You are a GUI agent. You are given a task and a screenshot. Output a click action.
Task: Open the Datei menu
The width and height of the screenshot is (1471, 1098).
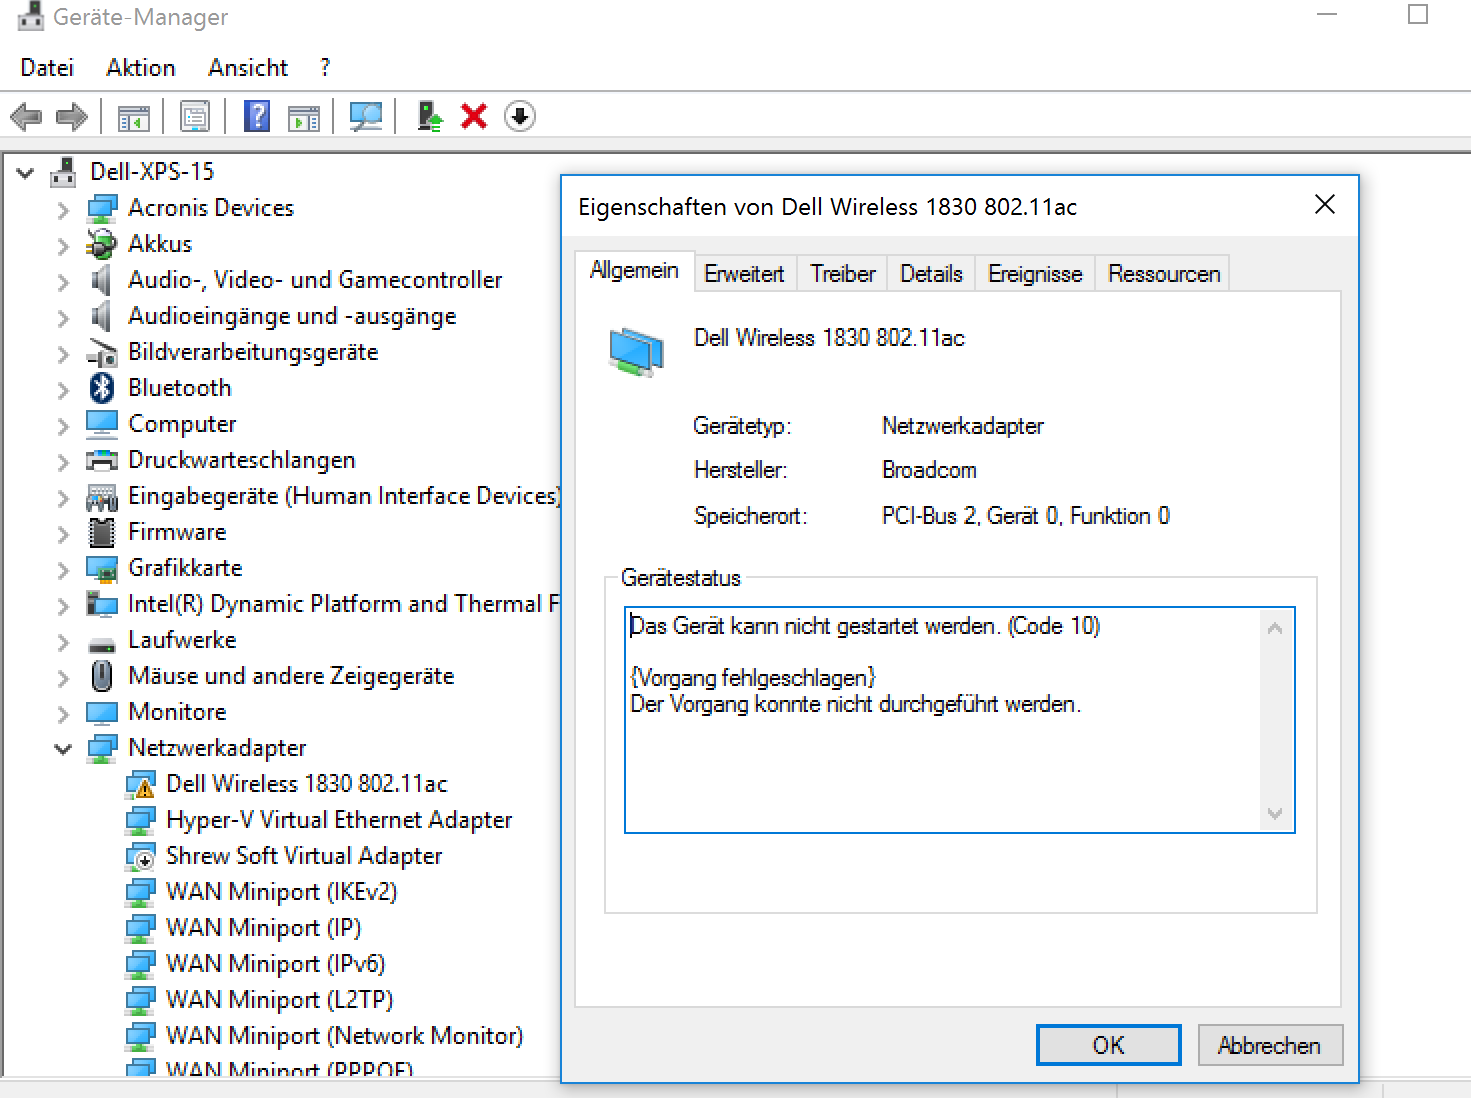click(x=47, y=68)
